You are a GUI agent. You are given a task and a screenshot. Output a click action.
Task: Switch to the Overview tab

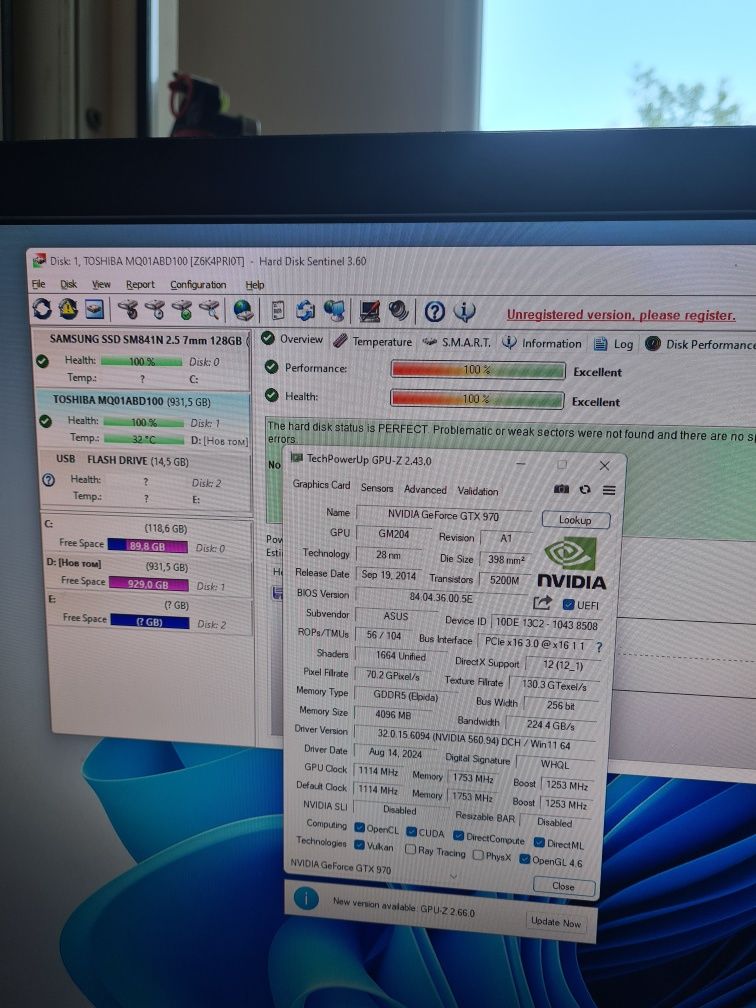[292, 339]
